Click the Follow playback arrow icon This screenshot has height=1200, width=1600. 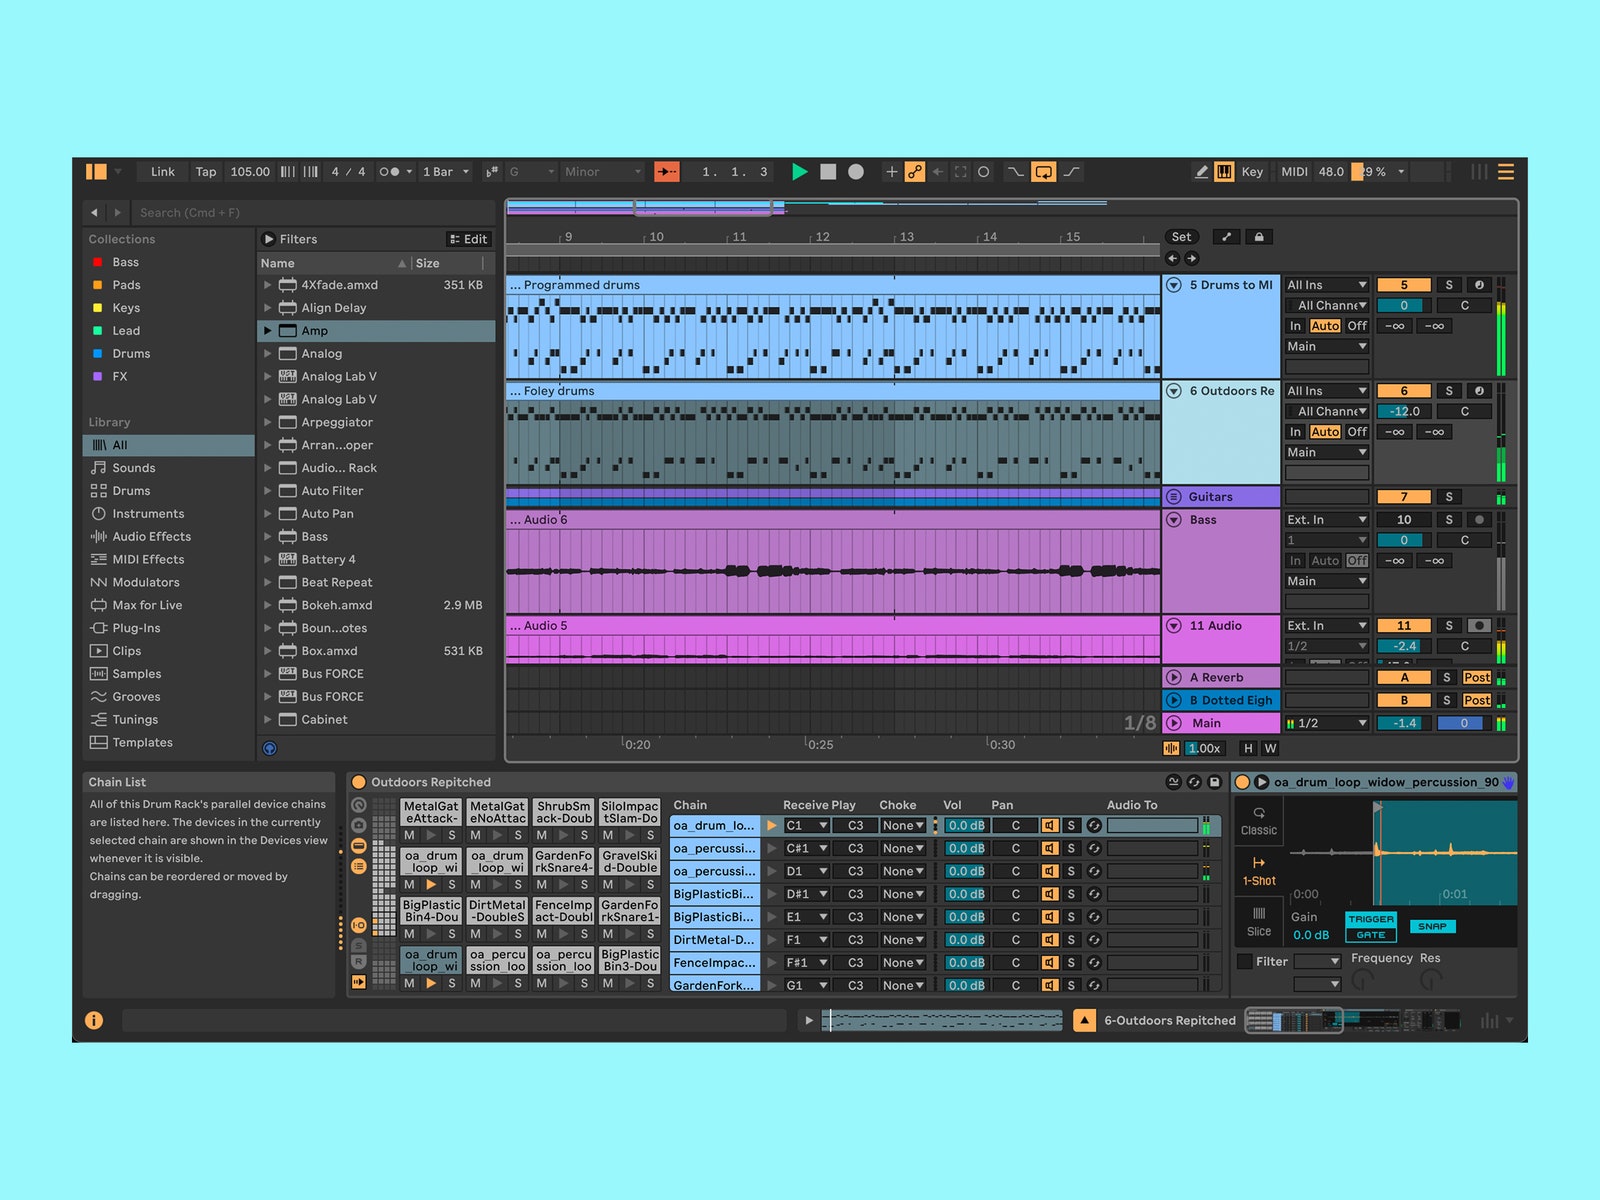click(x=667, y=172)
